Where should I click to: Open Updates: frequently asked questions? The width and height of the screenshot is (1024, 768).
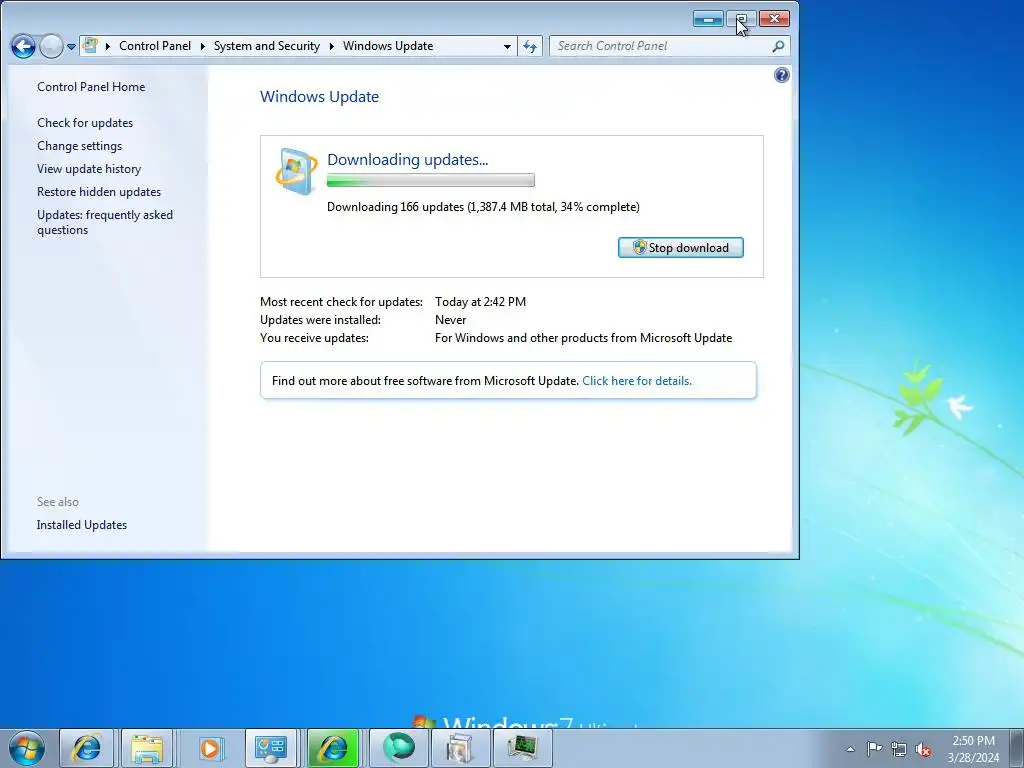[104, 222]
